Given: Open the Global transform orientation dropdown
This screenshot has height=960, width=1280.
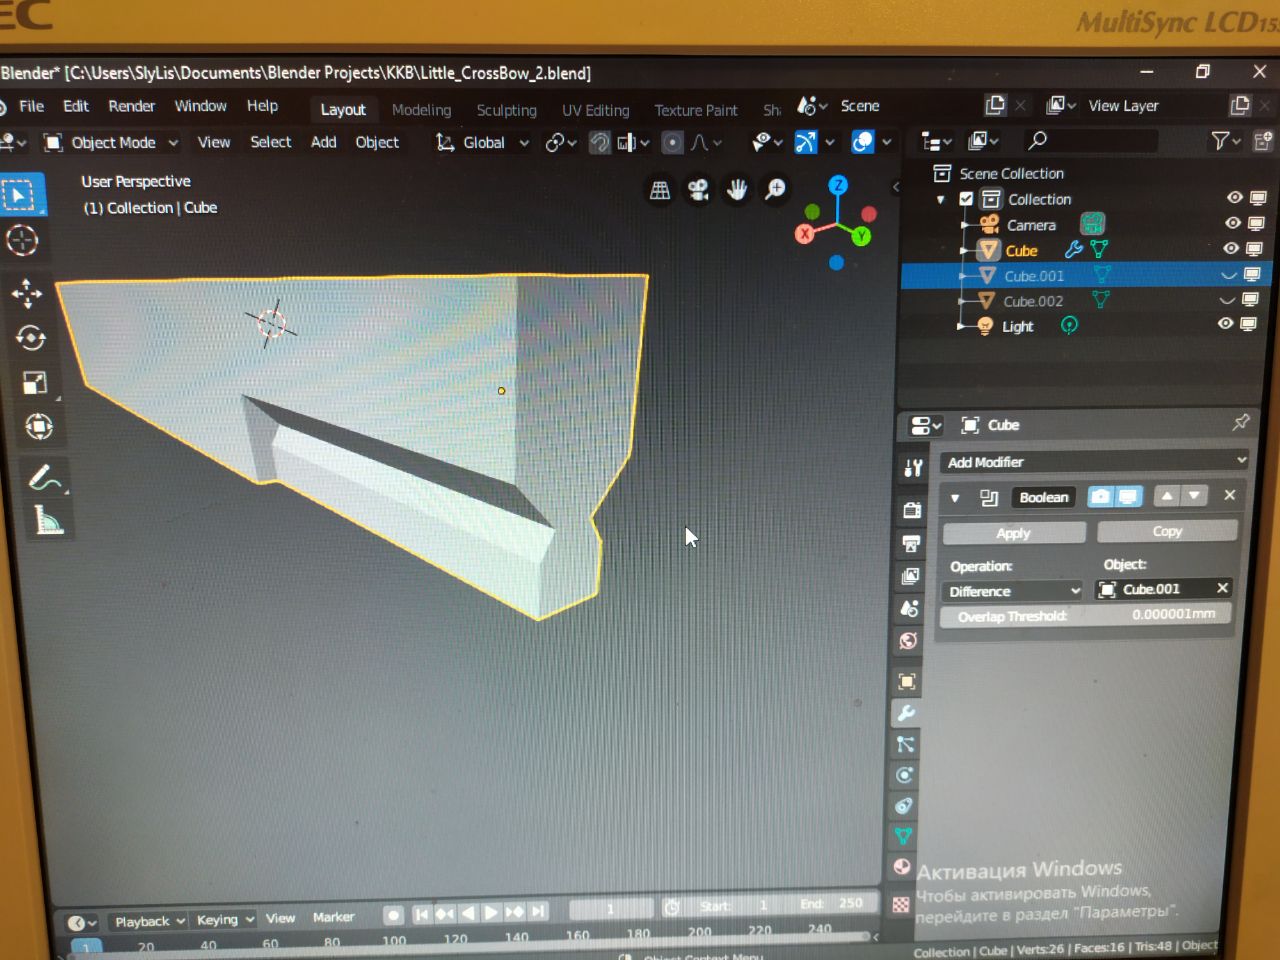Looking at the screenshot, I should point(482,142).
